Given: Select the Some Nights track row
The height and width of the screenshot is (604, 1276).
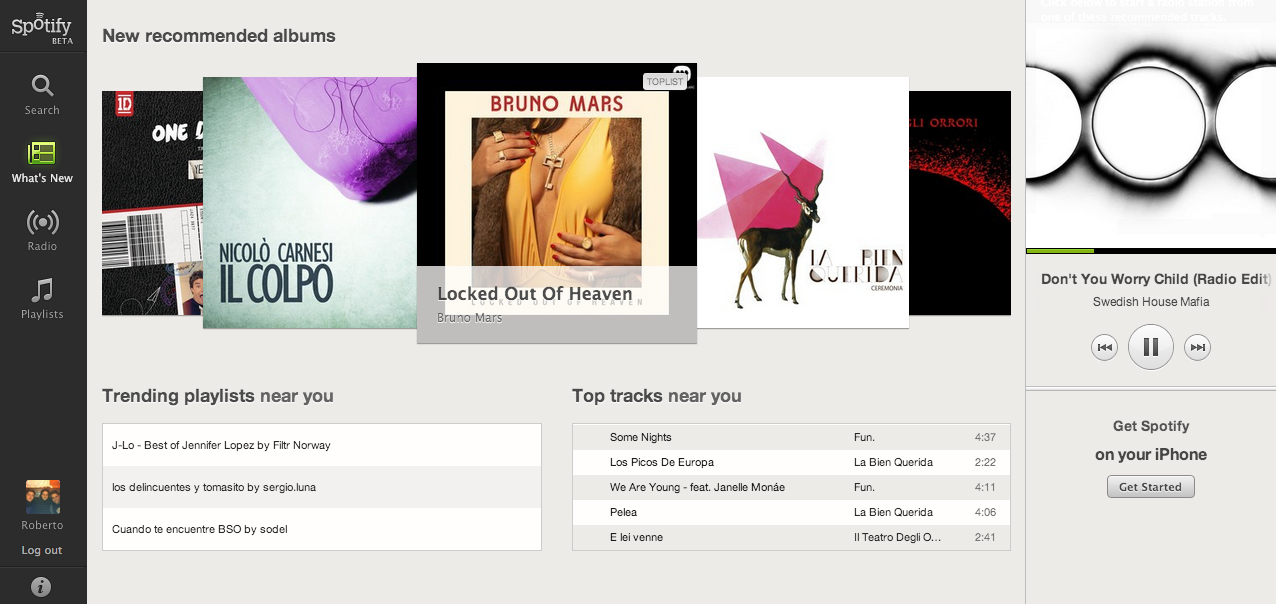Looking at the screenshot, I should coord(791,437).
